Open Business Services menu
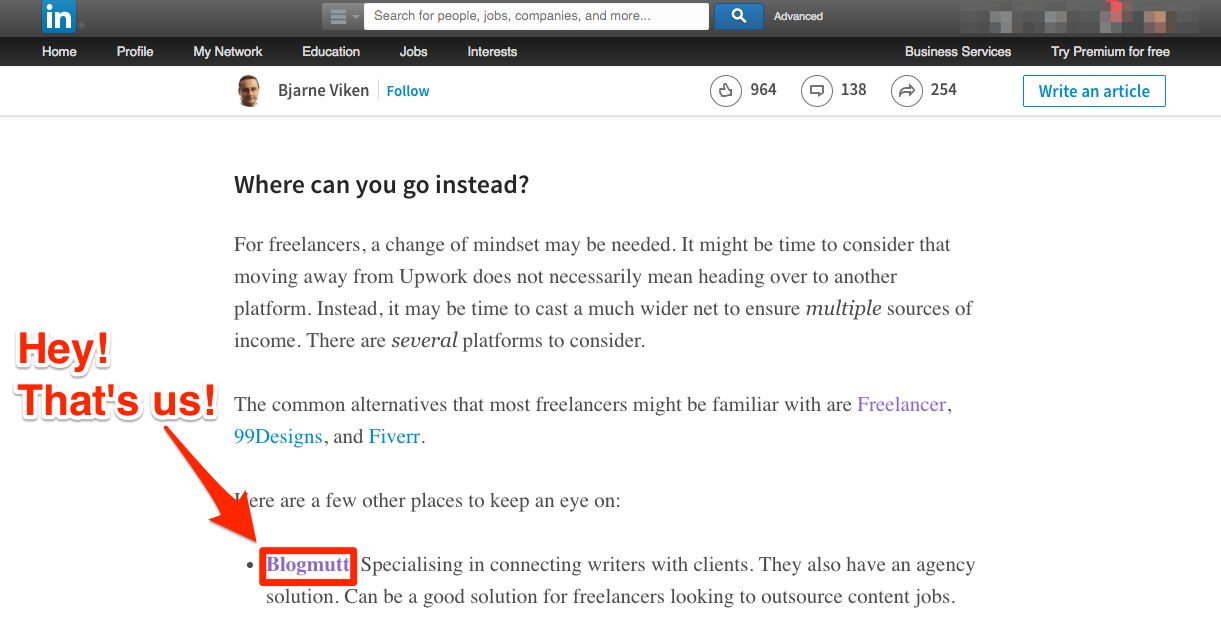The image size is (1221, 634). [957, 52]
